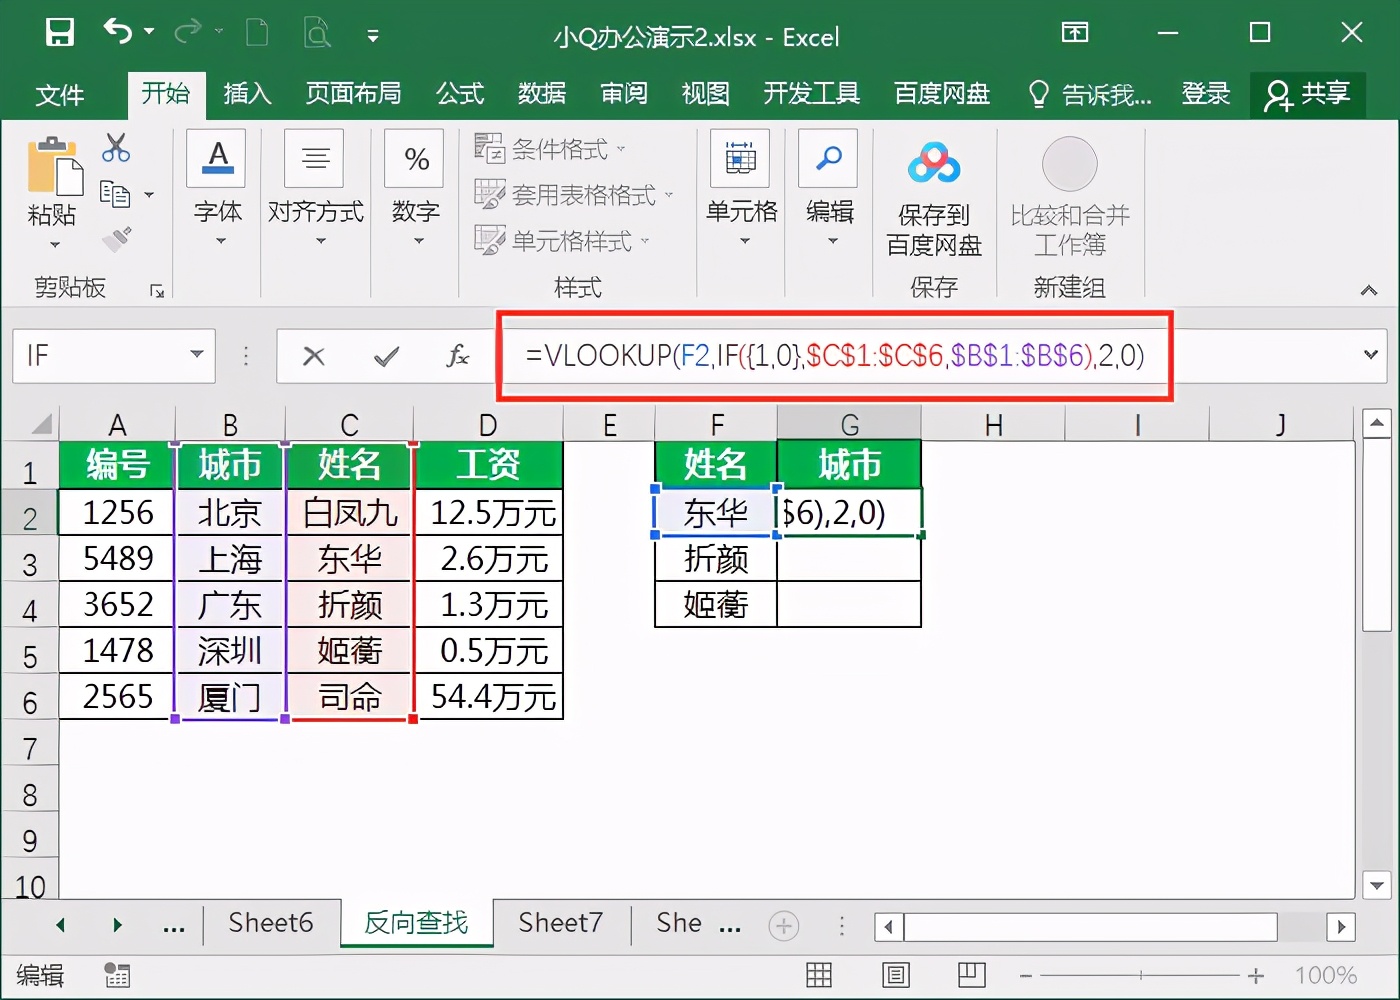Switch to Normal view in status bar

pyautogui.click(x=819, y=974)
